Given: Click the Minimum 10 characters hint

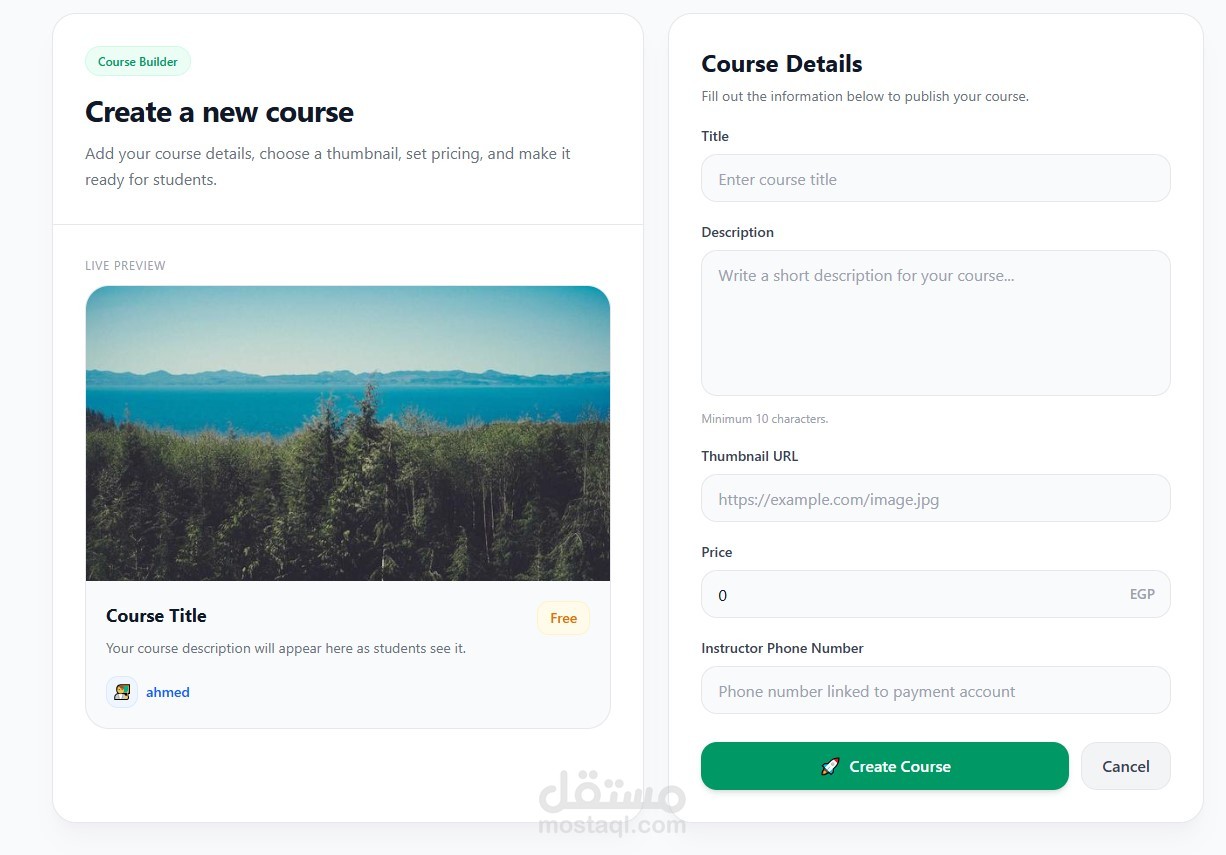Looking at the screenshot, I should pyautogui.click(x=765, y=419).
